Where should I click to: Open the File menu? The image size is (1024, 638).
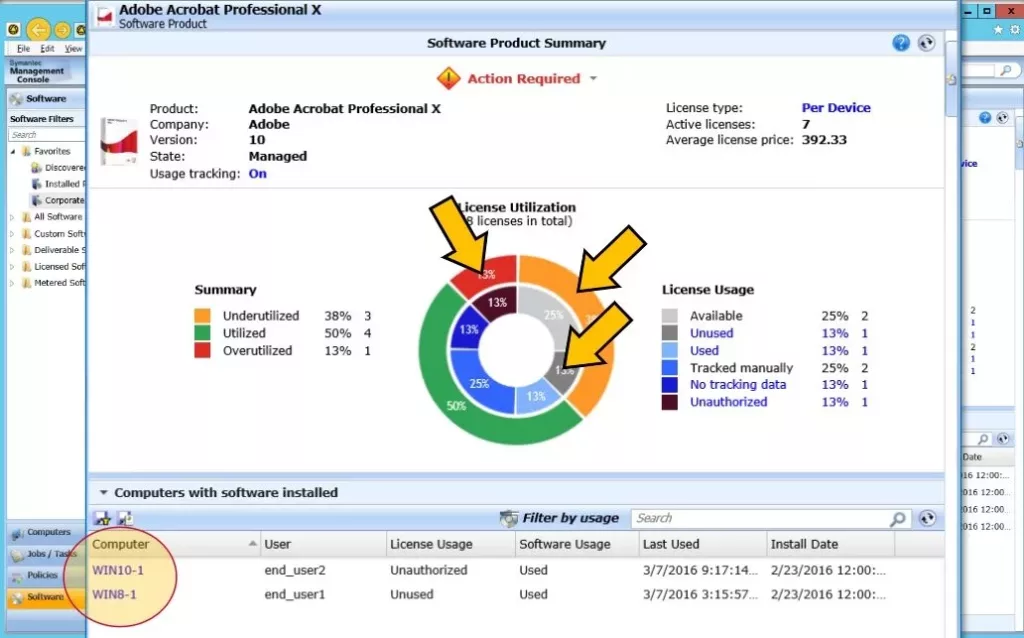tap(23, 48)
